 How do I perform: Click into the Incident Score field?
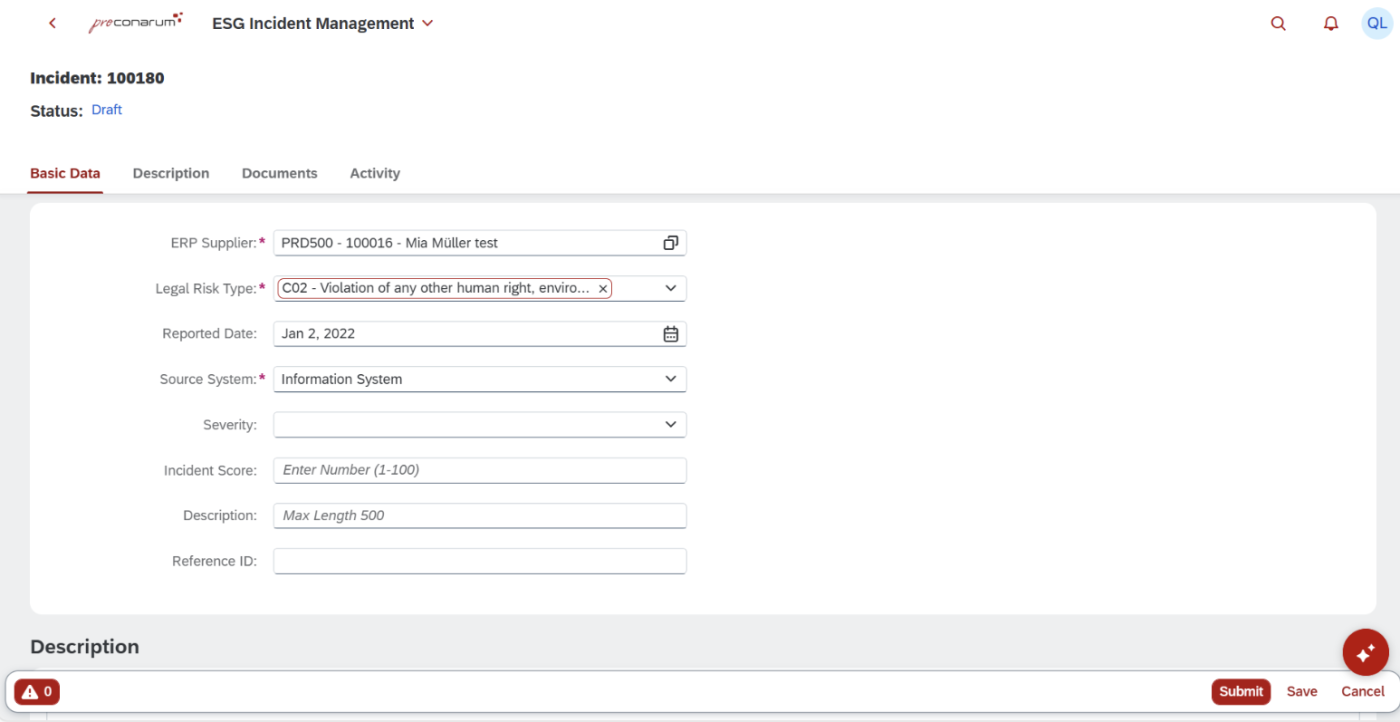[x=480, y=470]
